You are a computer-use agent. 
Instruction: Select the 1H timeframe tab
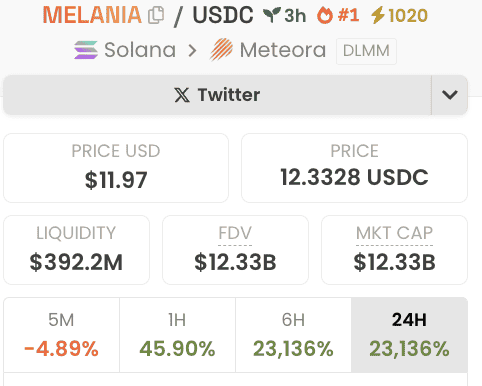(177, 335)
